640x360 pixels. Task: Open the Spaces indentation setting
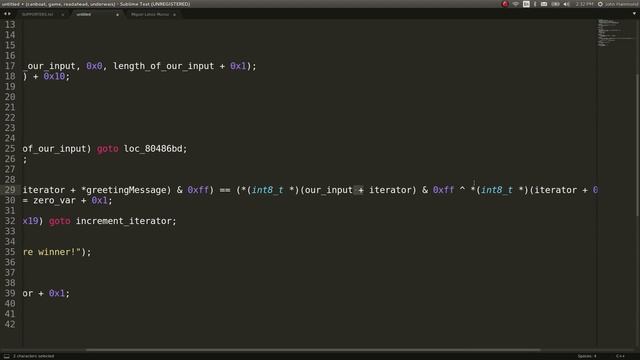click(587, 356)
